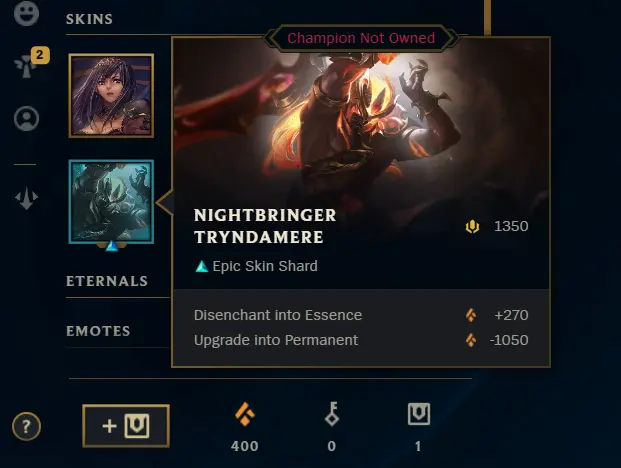
Task: Click the Champion Not Owned banner
Action: 361,38
